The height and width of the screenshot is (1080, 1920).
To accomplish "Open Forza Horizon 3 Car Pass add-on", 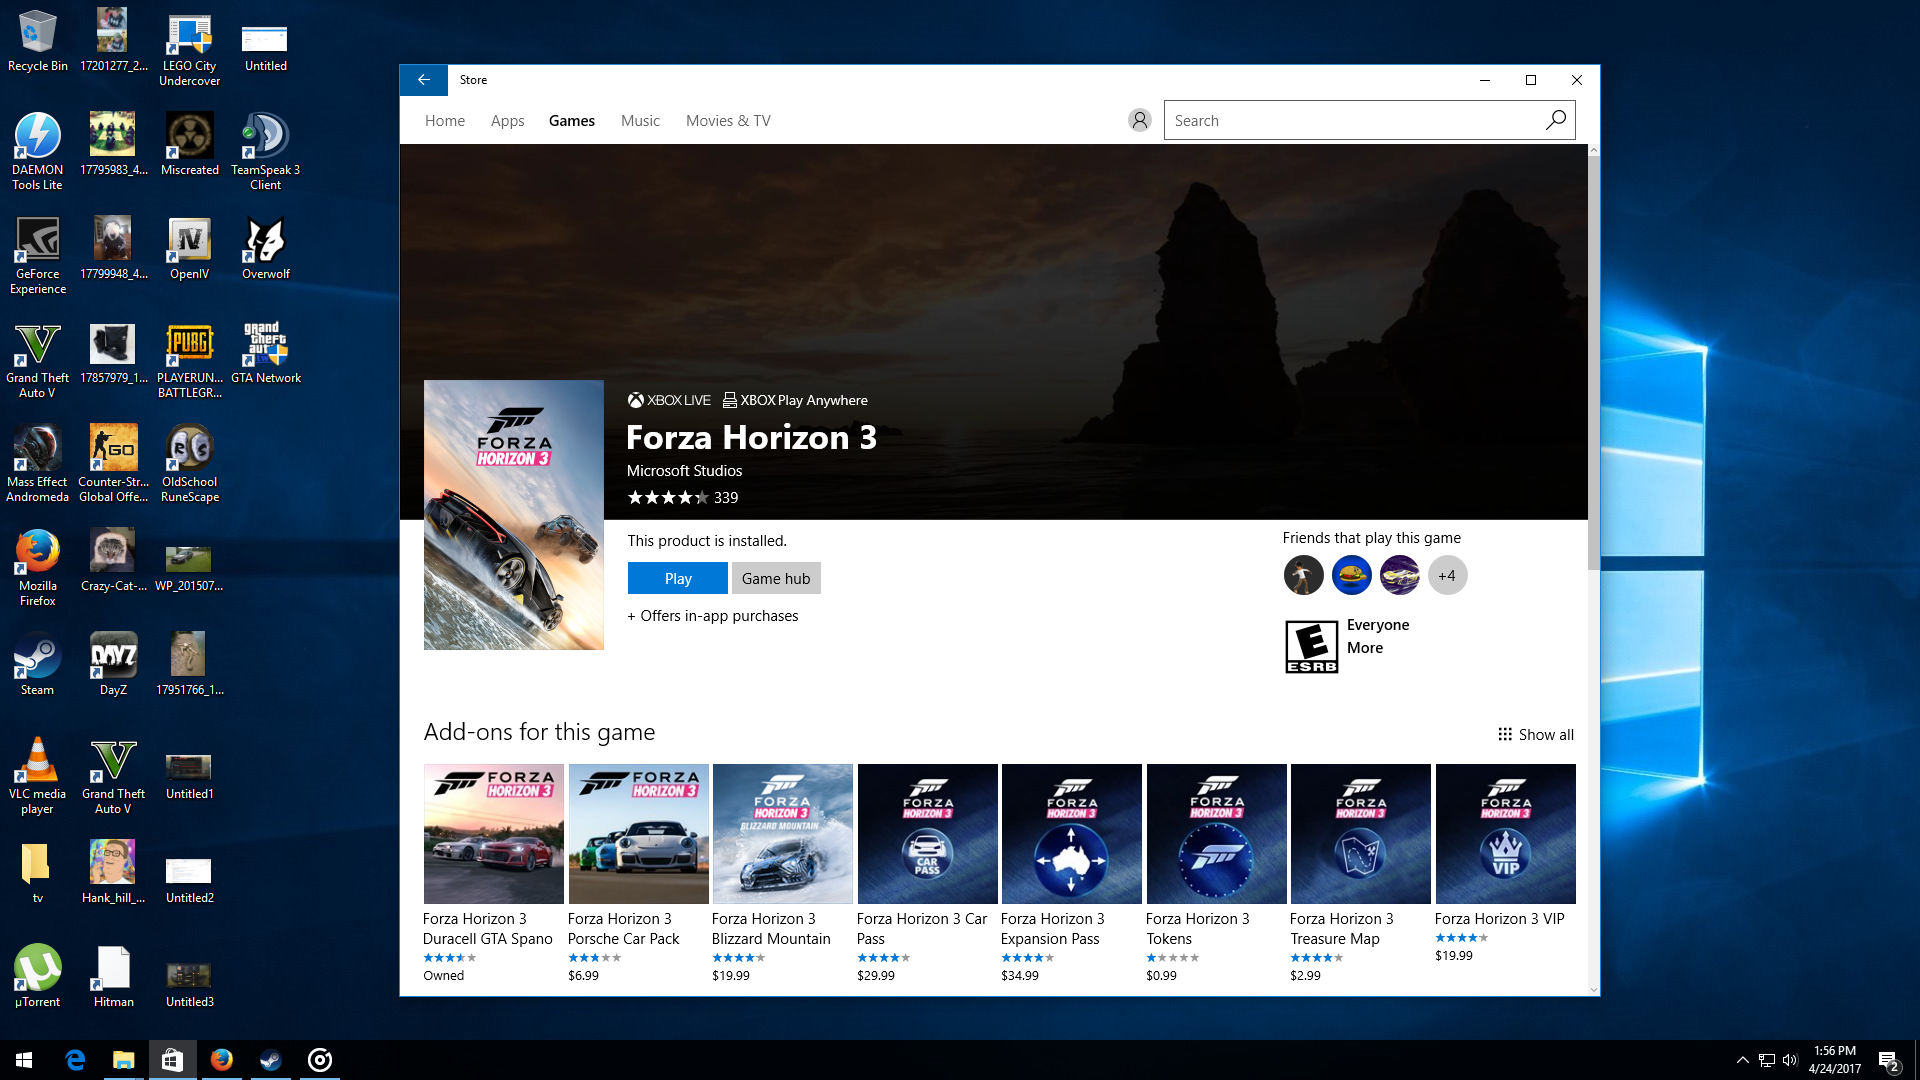I will coord(927,873).
